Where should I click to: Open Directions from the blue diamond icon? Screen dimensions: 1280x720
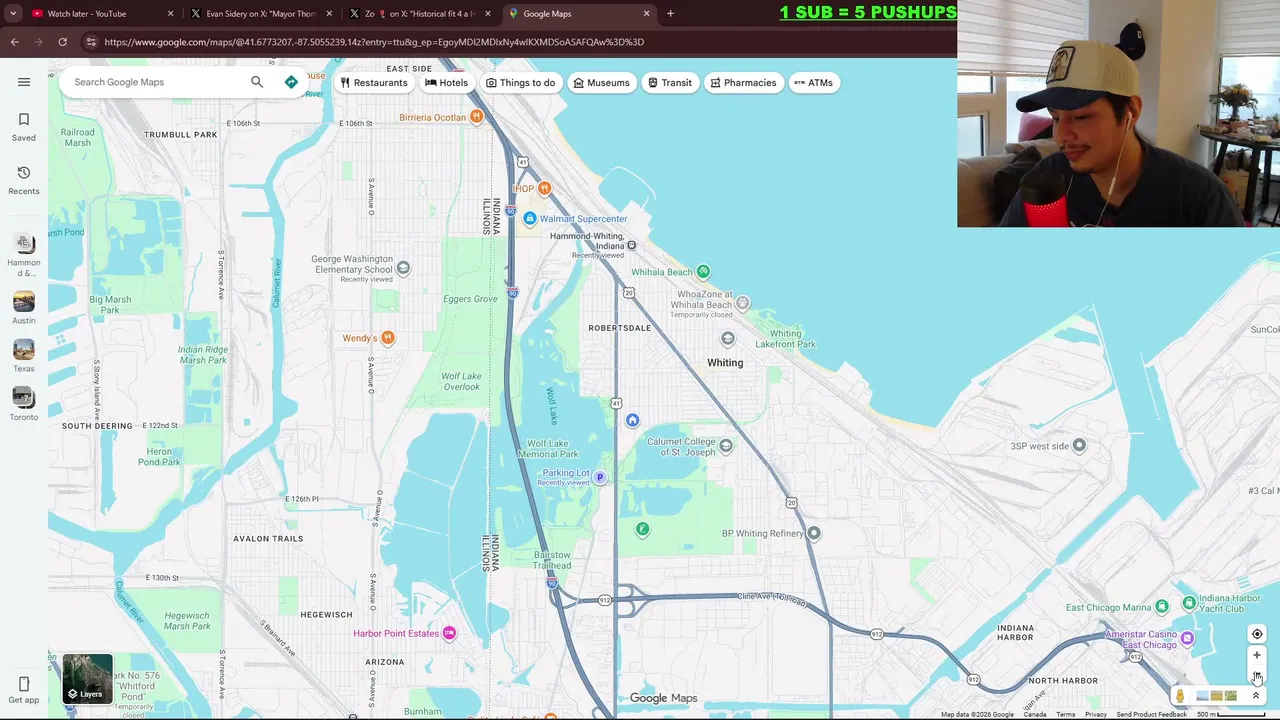[291, 82]
